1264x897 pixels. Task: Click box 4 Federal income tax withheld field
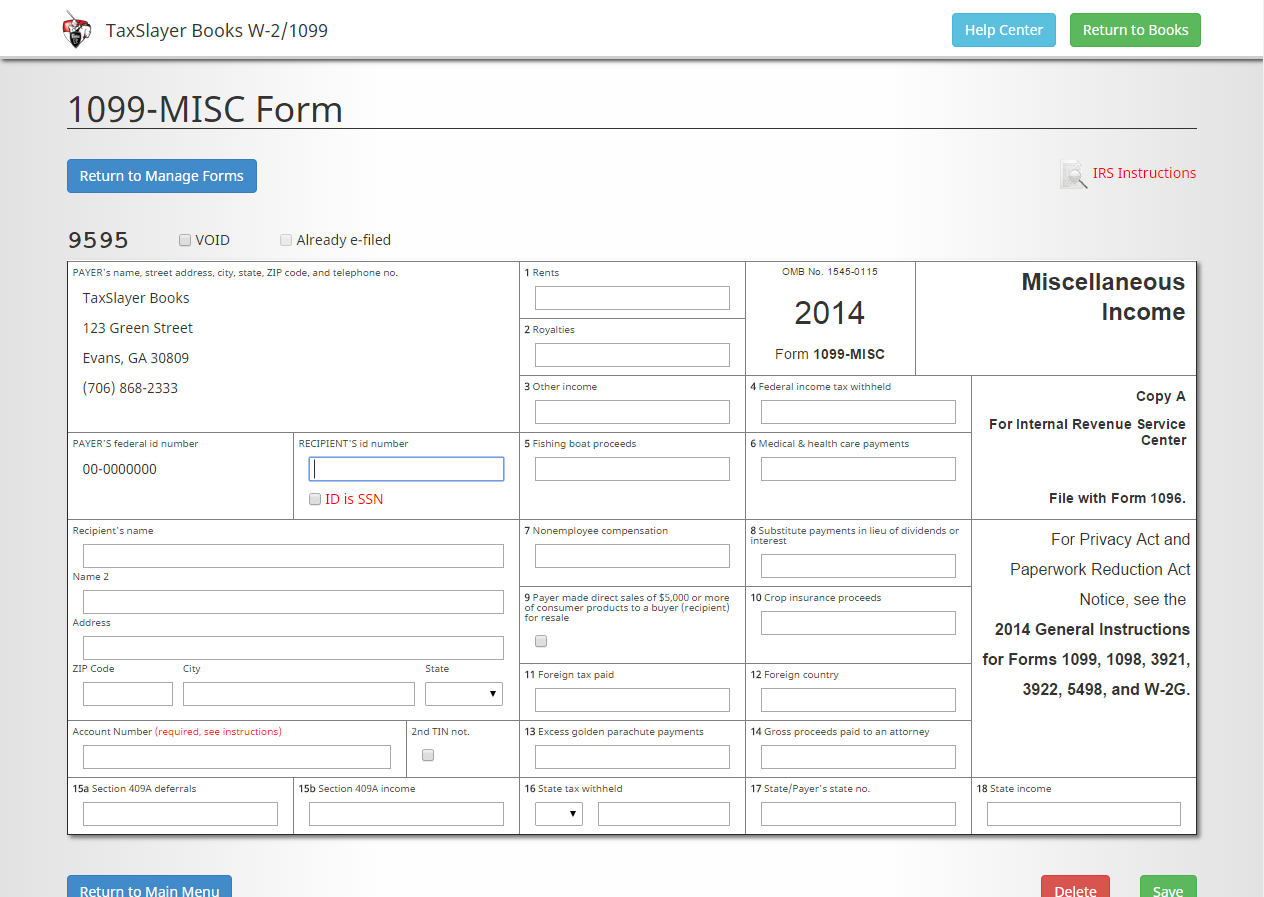tap(858, 412)
